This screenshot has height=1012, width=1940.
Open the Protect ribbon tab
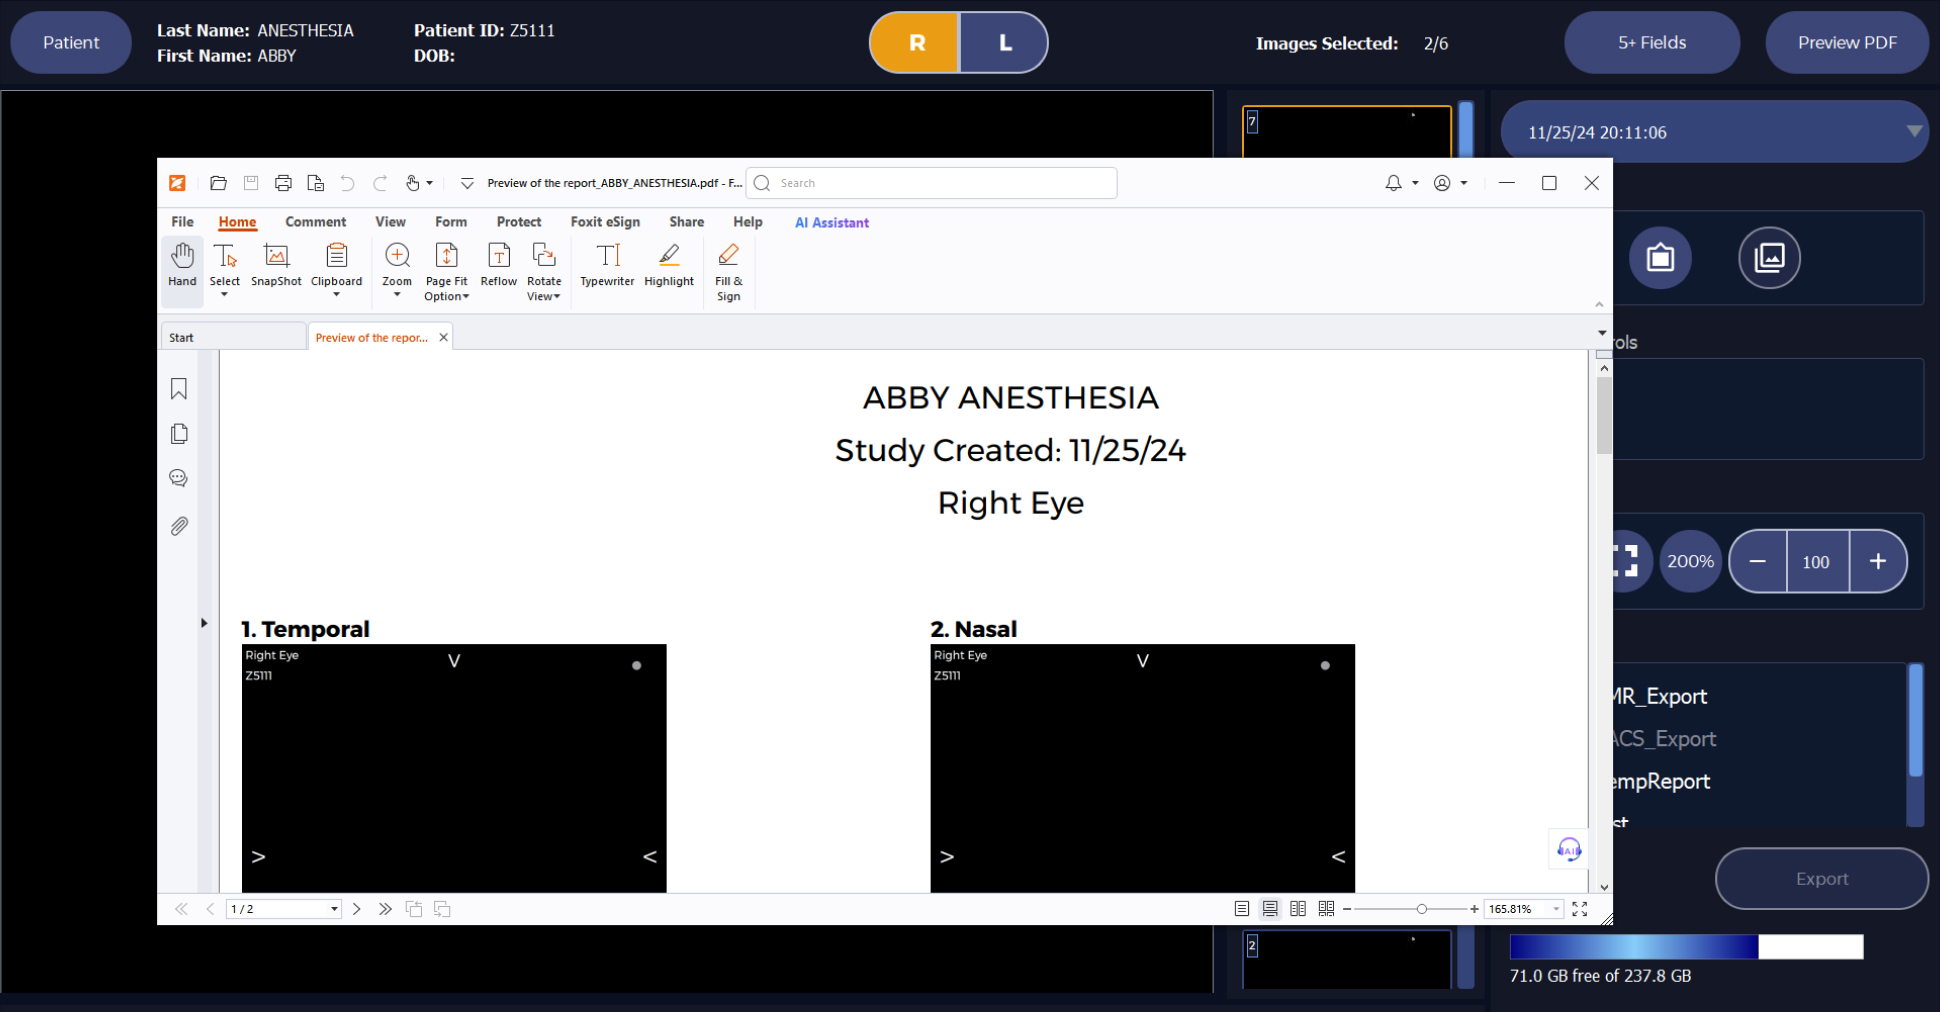(518, 222)
